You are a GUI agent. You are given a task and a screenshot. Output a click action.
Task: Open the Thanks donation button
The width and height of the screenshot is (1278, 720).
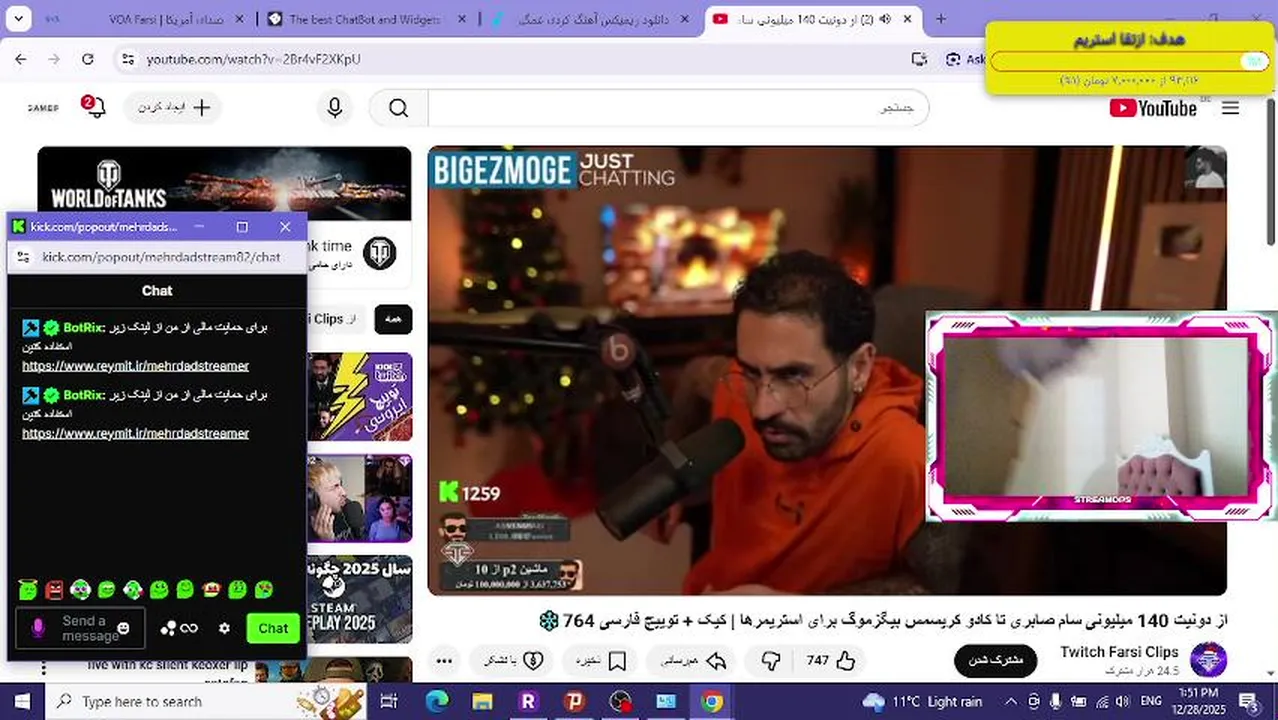(514, 660)
